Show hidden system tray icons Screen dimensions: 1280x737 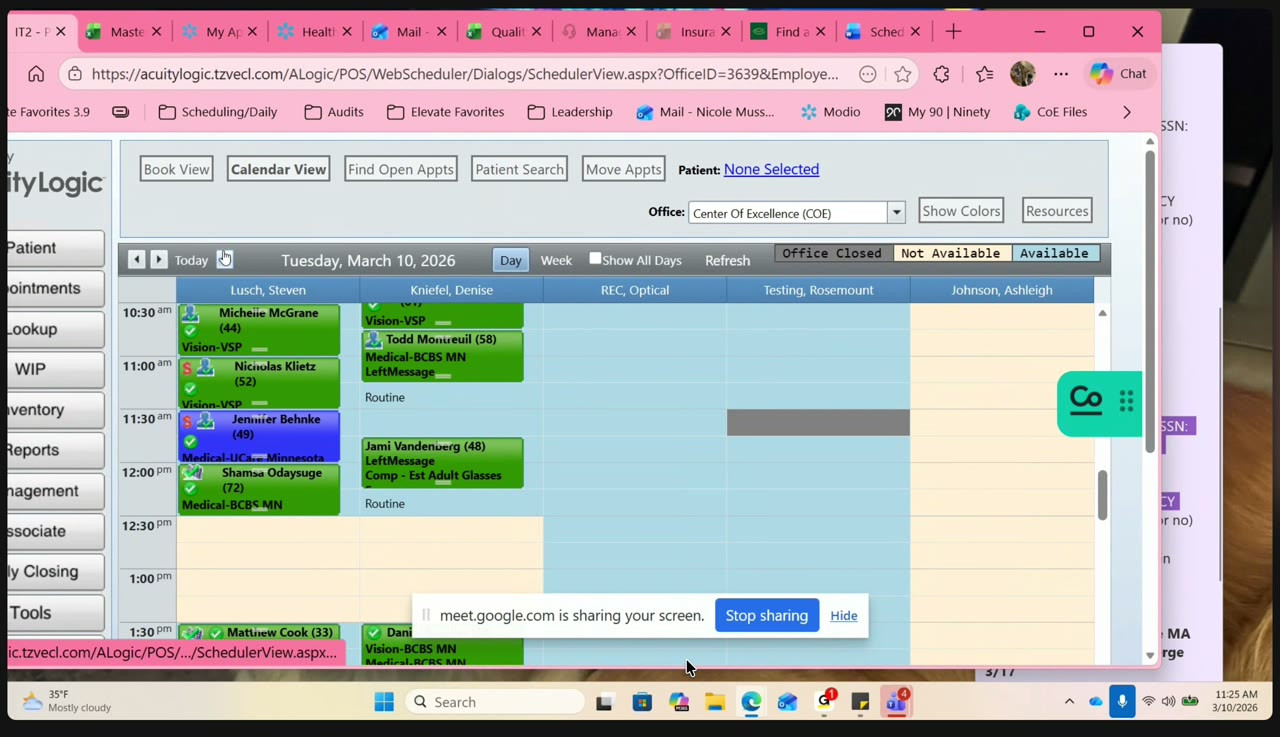[1069, 702]
